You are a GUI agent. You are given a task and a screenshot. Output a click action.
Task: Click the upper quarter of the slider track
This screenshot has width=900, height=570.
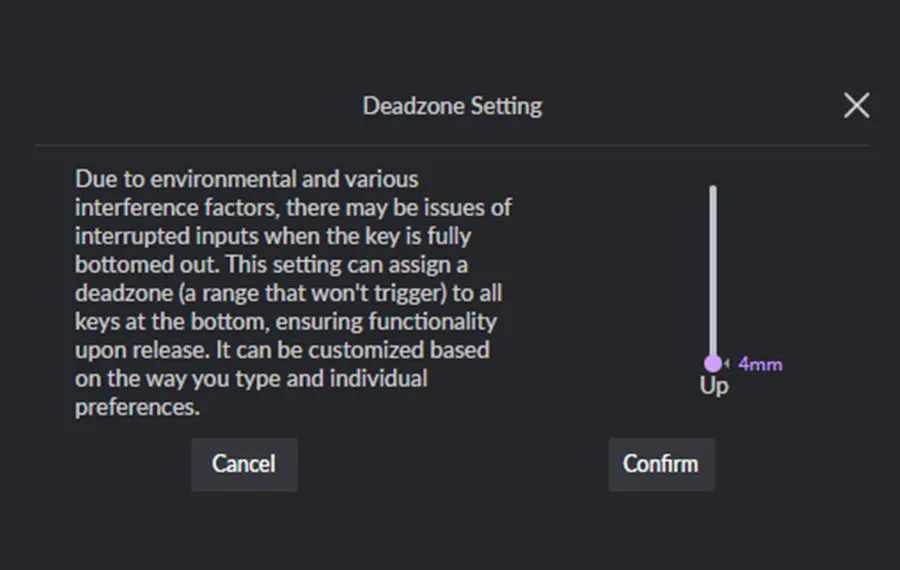click(713, 228)
